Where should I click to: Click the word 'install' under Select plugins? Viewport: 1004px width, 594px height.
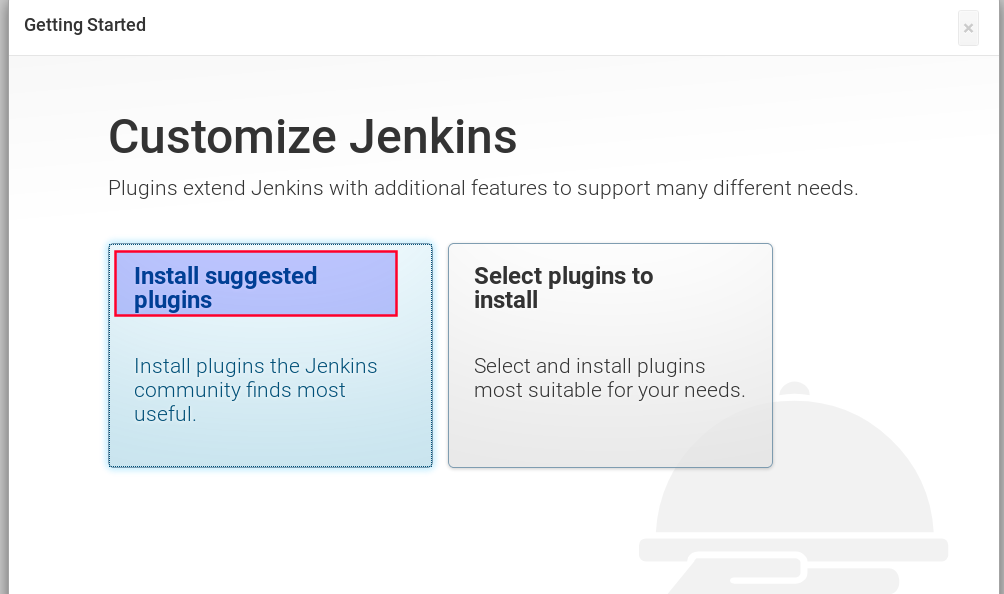[x=506, y=300]
